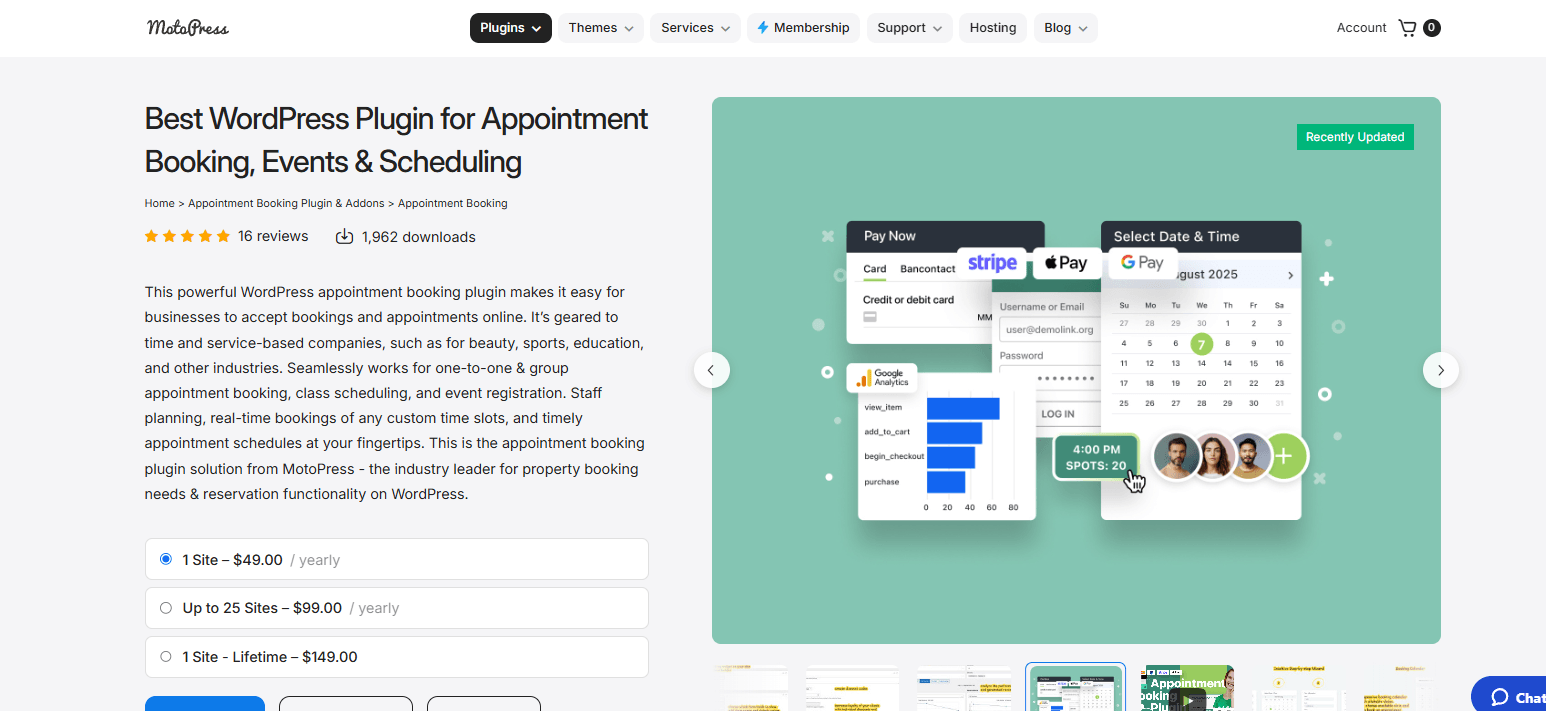Image resolution: width=1546 pixels, height=711 pixels.
Task: Open Appointment Booking Plugin & Addons breadcrumb
Action: click(286, 203)
